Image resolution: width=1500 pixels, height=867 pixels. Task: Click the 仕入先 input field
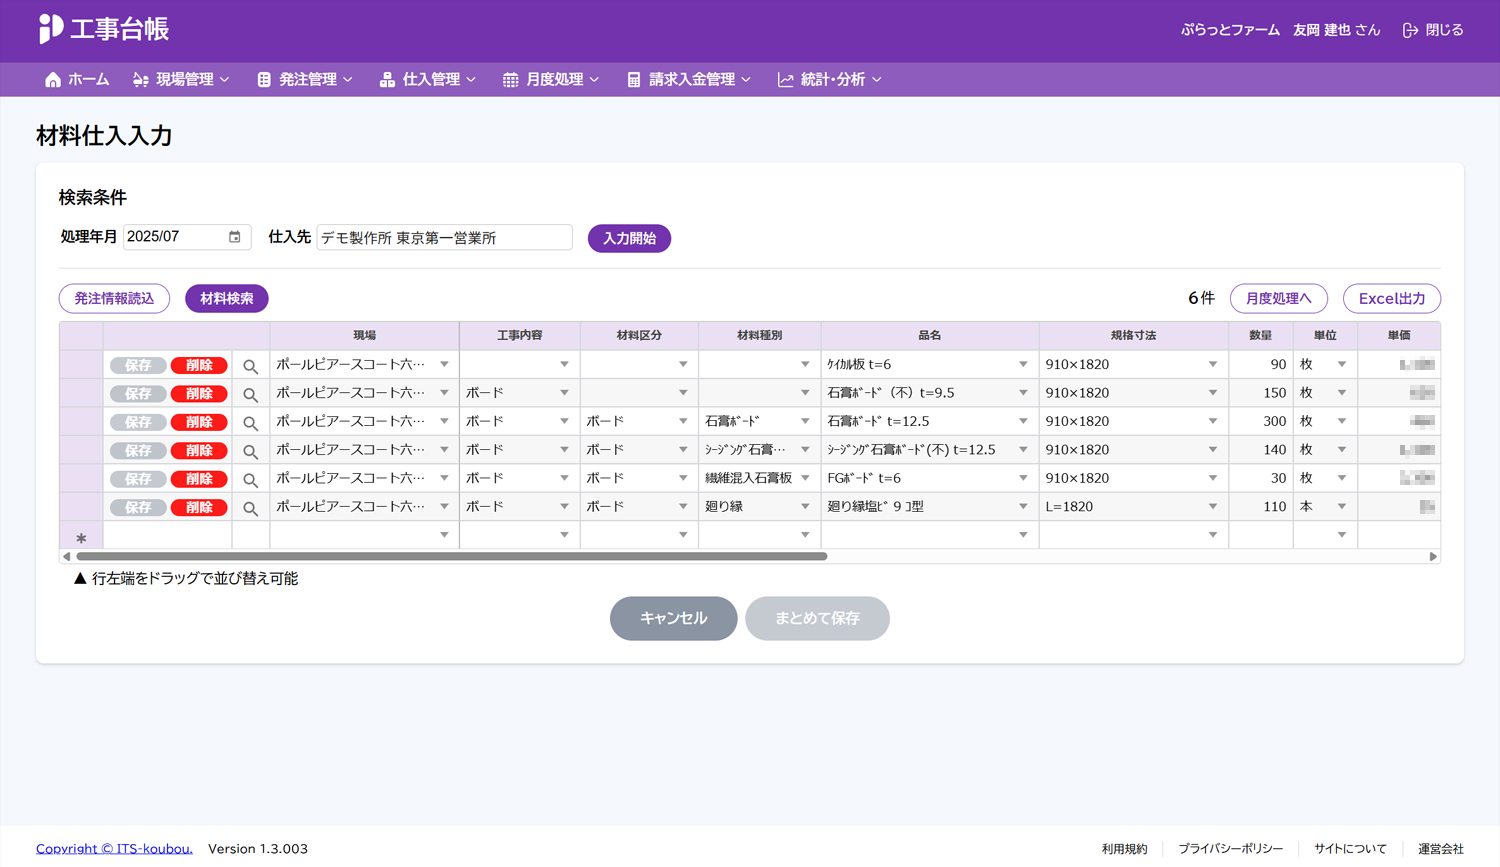[444, 238]
